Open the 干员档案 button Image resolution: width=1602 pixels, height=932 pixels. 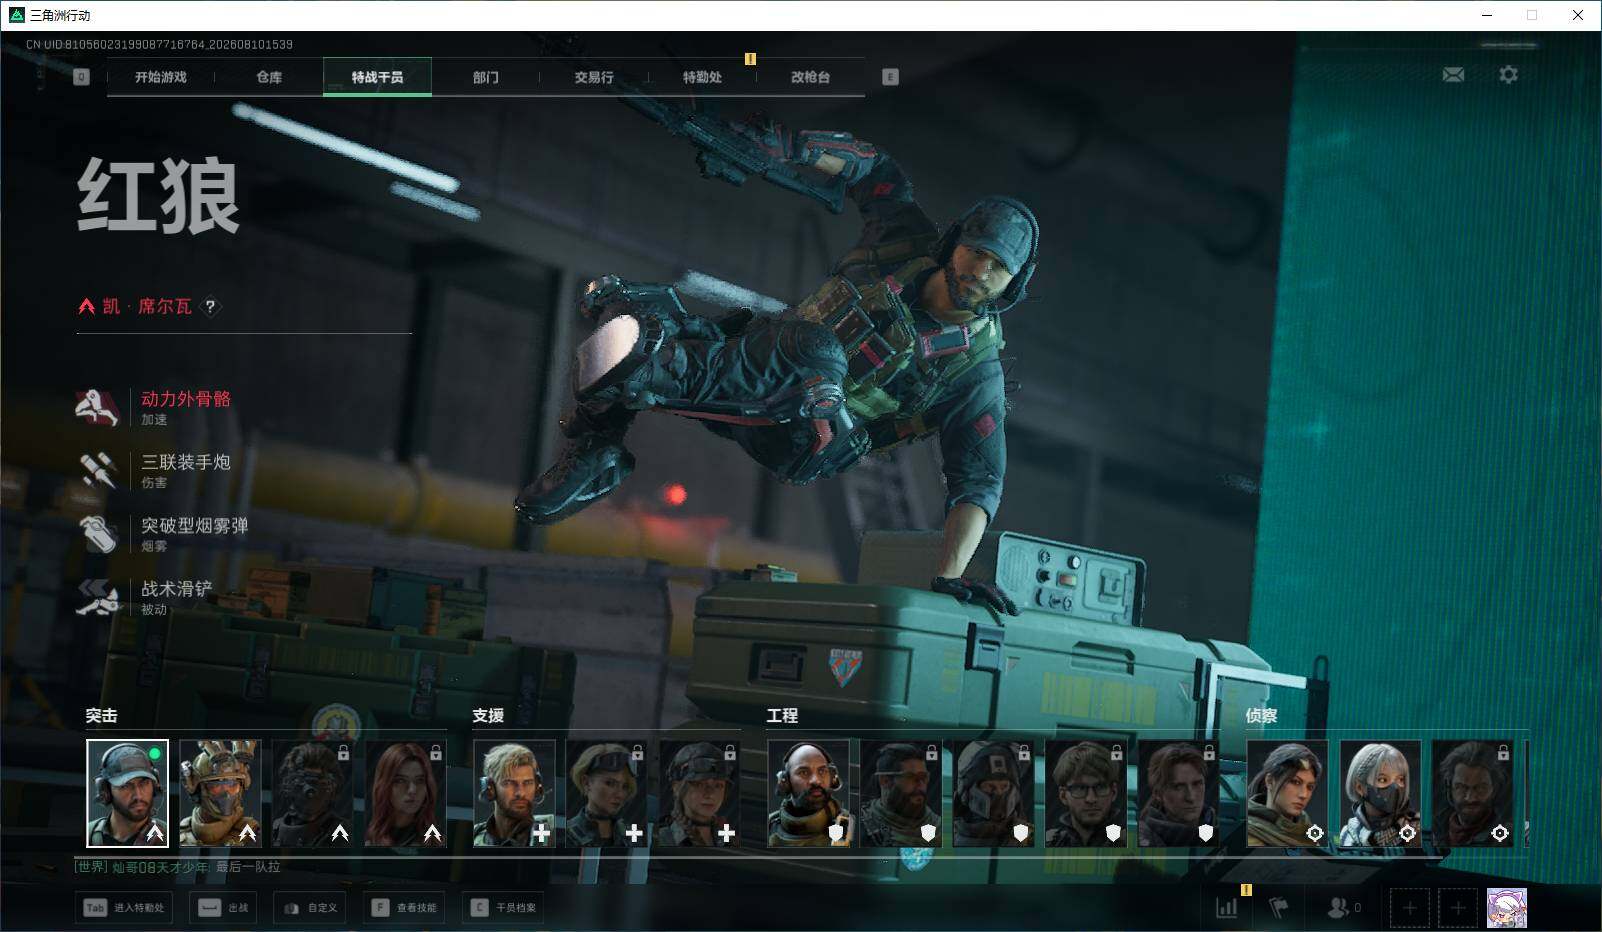504,907
